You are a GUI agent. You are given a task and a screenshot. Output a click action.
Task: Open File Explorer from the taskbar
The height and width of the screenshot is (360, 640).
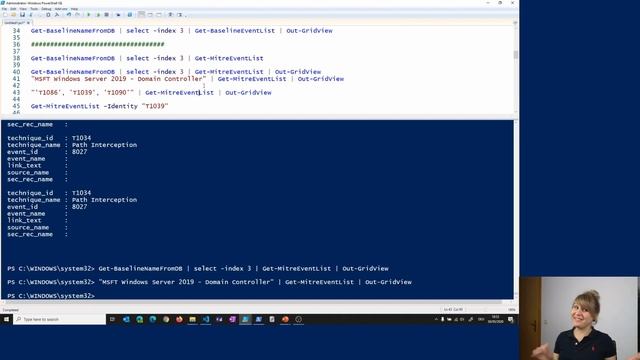click(192, 319)
